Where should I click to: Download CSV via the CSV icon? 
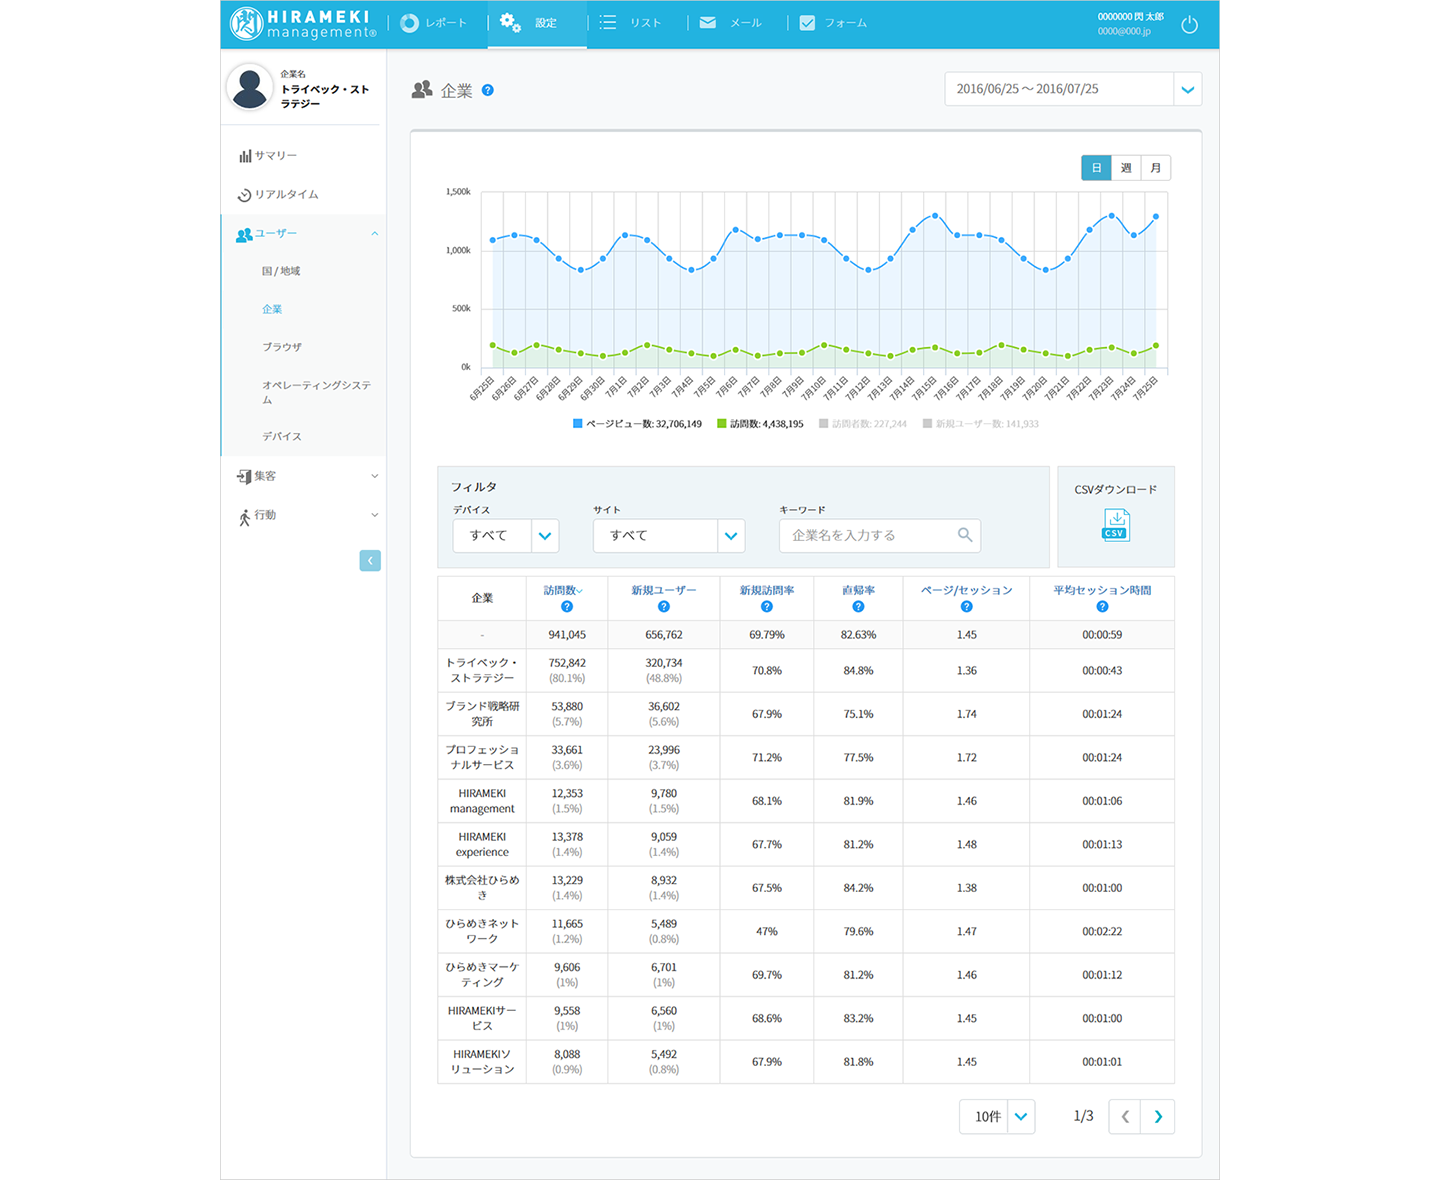1115,525
